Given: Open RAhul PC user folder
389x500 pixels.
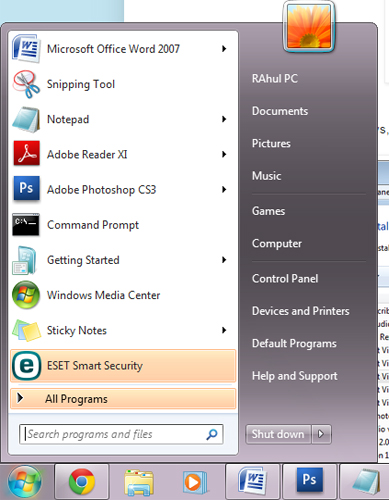Looking at the screenshot, I should pyautogui.click(x=275, y=79).
